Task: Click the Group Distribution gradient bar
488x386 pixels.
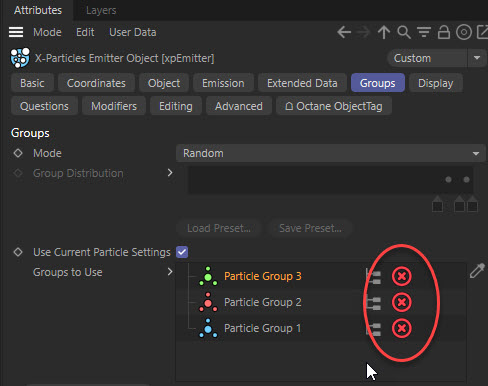Action: point(330,180)
